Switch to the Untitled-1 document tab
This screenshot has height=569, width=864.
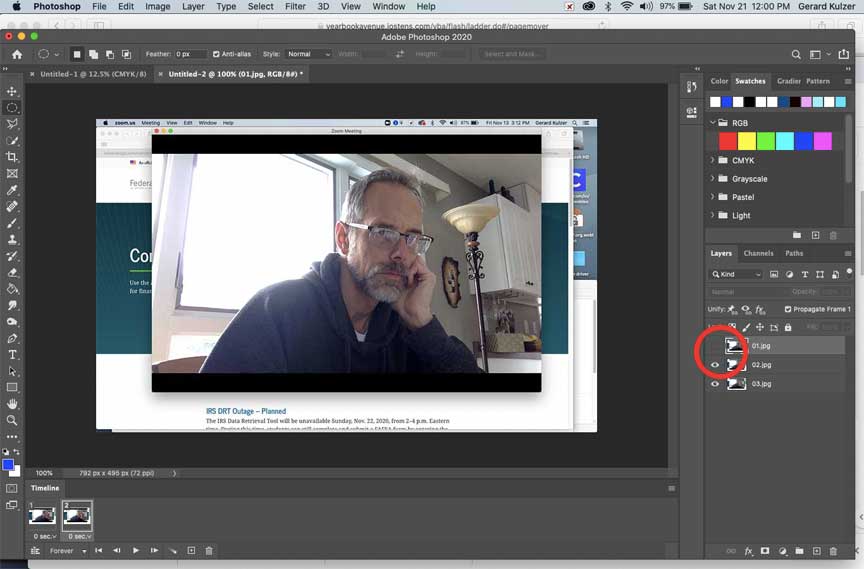pyautogui.click(x=93, y=74)
